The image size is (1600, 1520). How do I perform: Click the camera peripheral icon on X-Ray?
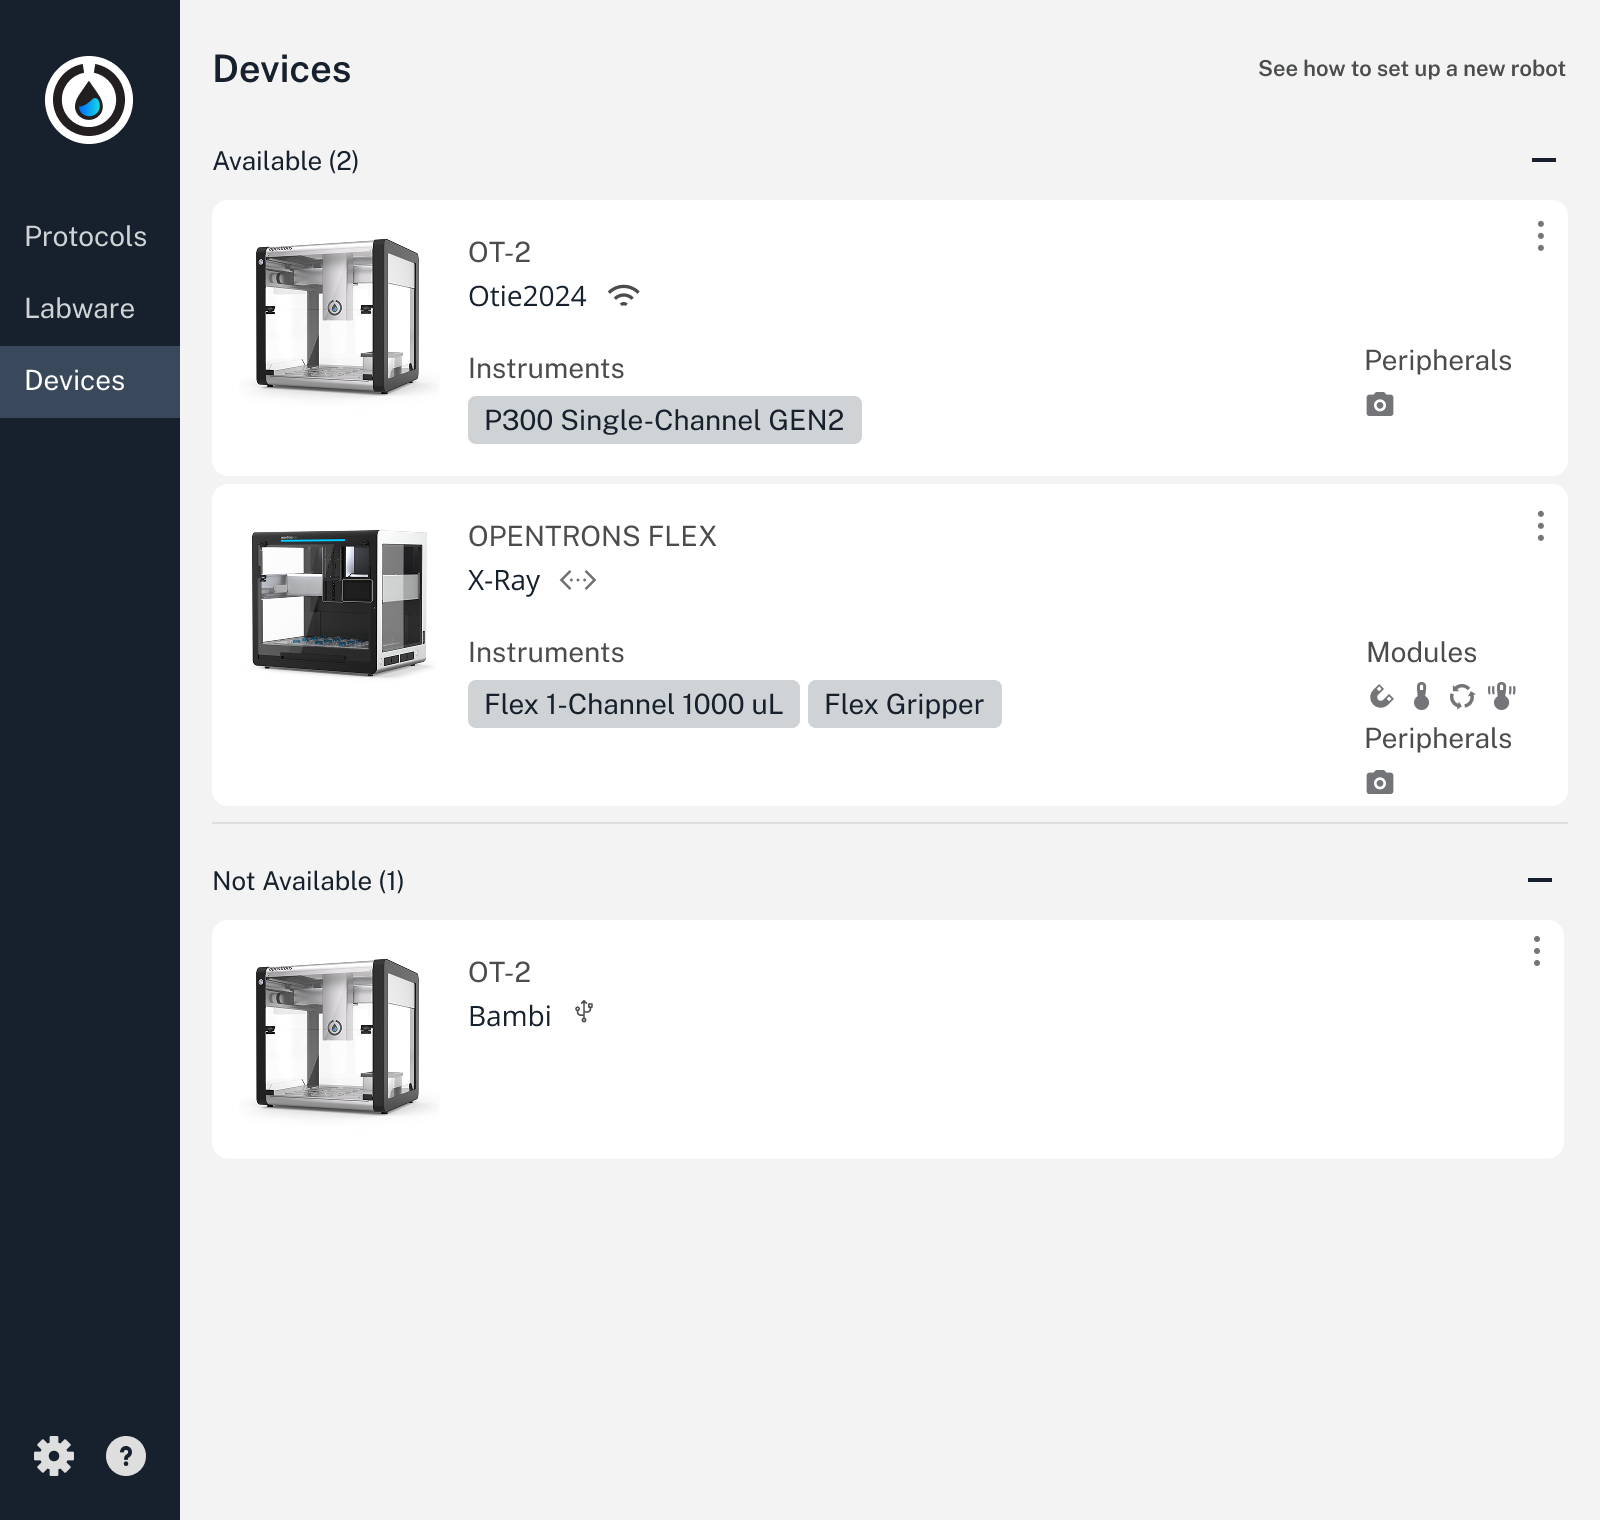1381,781
